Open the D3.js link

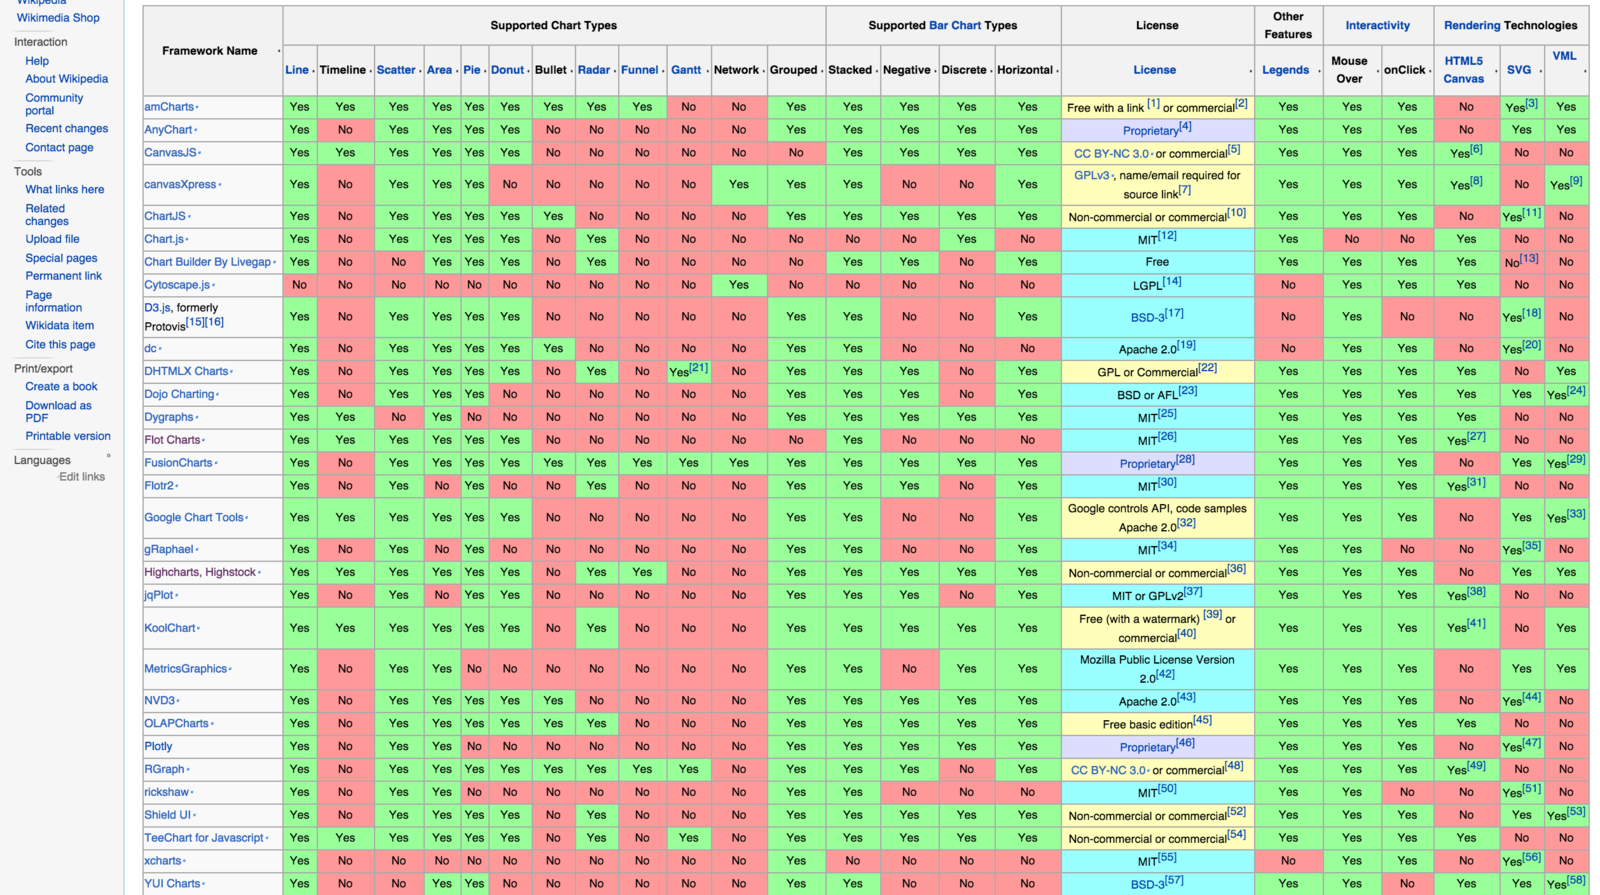click(x=157, y=308)
